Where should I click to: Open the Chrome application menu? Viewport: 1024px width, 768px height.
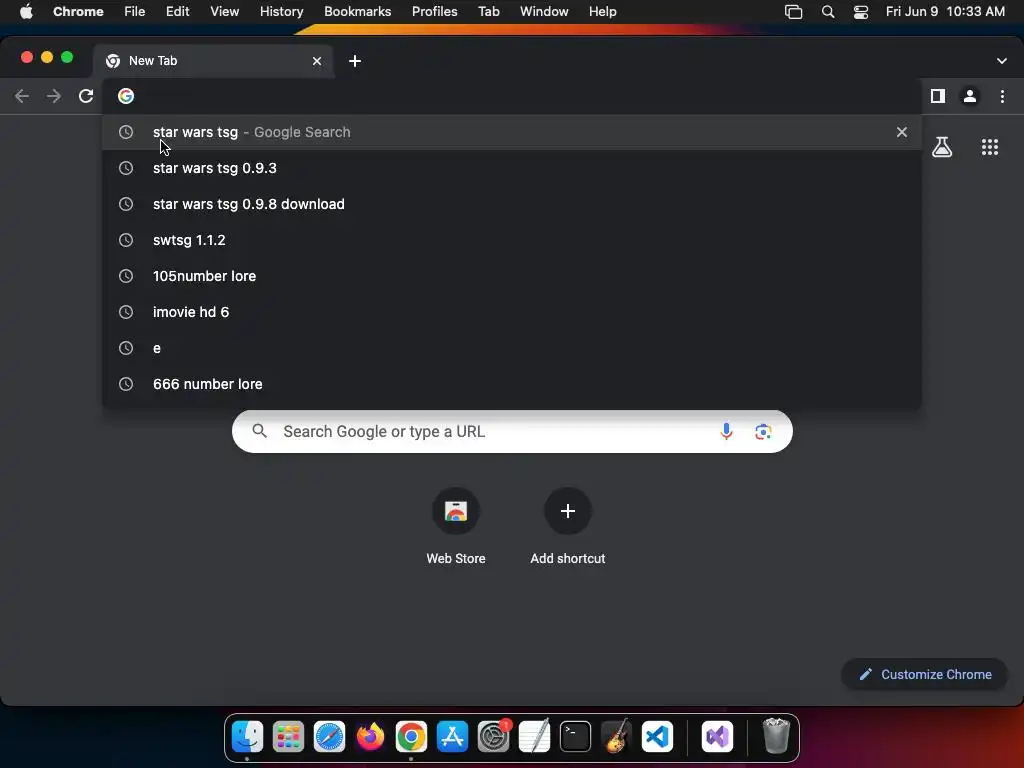click(x=78, y=12)
